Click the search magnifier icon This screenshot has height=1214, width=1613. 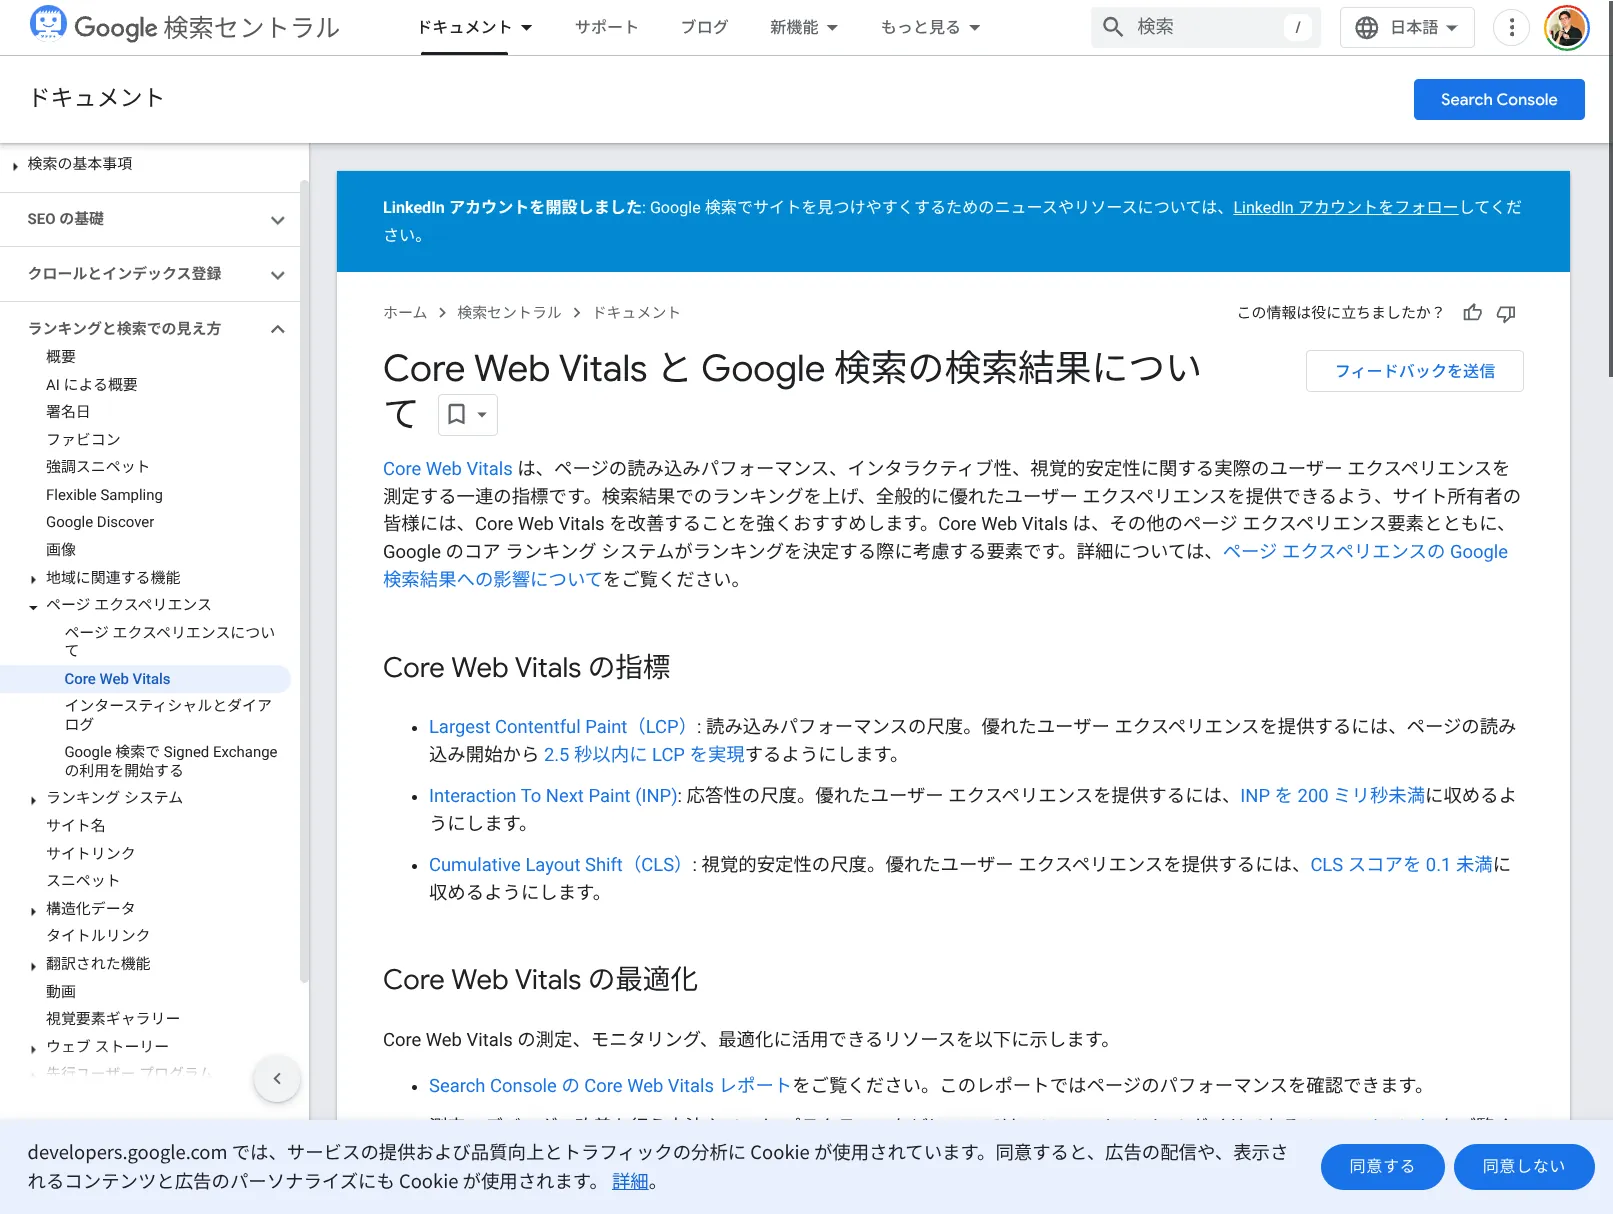1113,27
